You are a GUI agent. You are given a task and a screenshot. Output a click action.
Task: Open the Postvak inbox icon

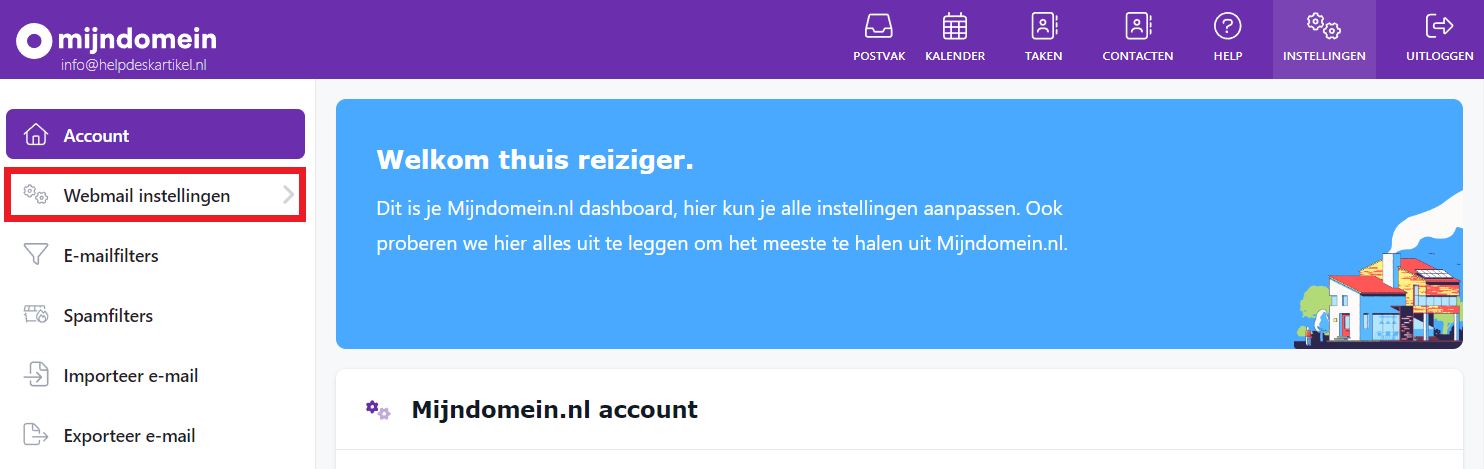click(x=879, y=26)
